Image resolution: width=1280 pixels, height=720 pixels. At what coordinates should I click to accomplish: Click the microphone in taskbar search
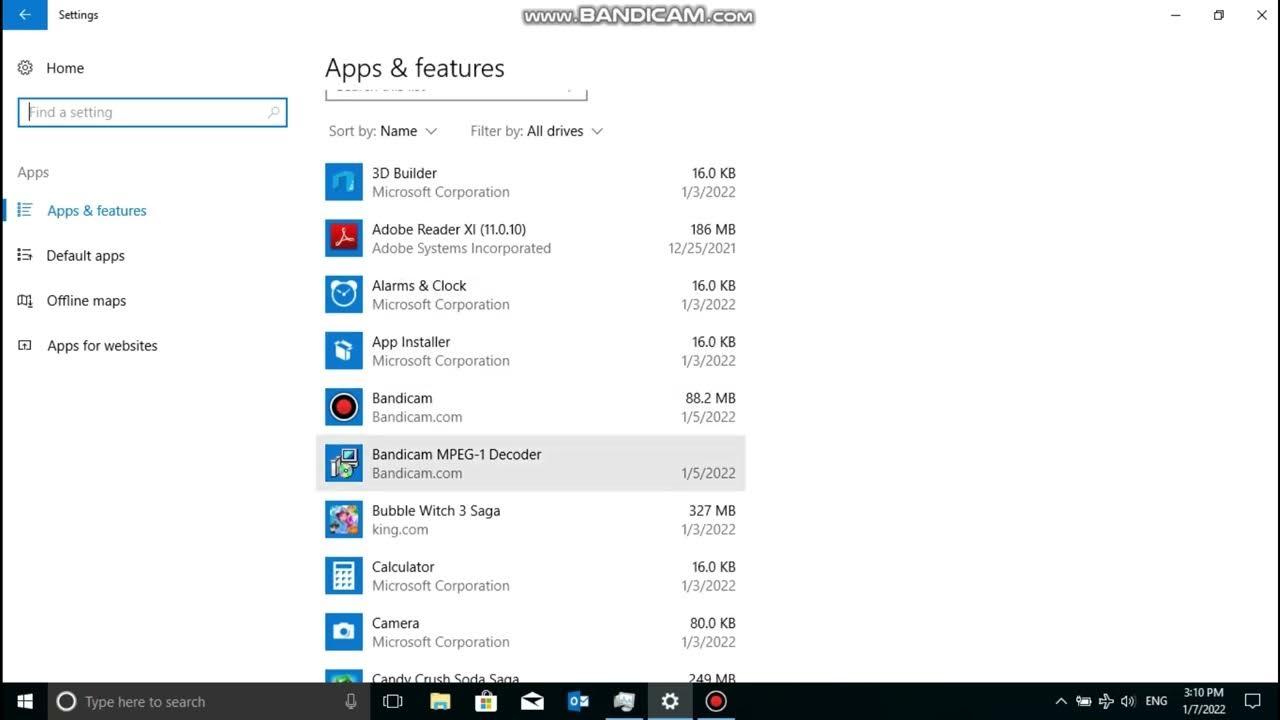[x=351, y=701]
